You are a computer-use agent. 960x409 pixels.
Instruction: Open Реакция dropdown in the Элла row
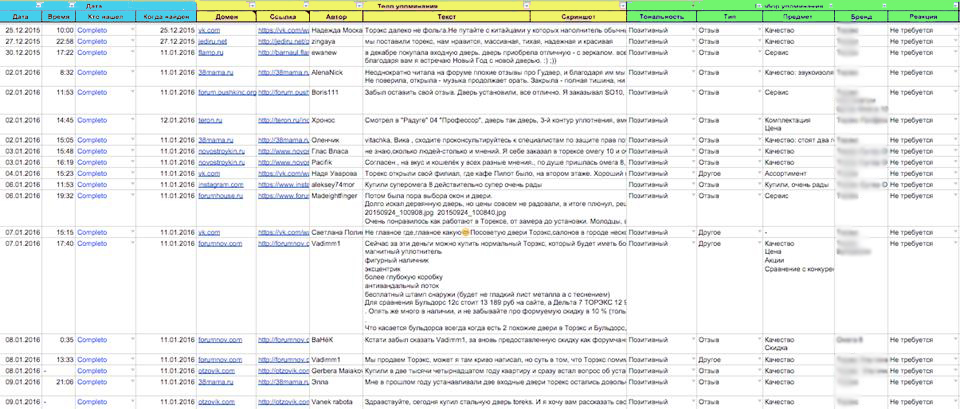pyautogui.click(x=956, y=381)
